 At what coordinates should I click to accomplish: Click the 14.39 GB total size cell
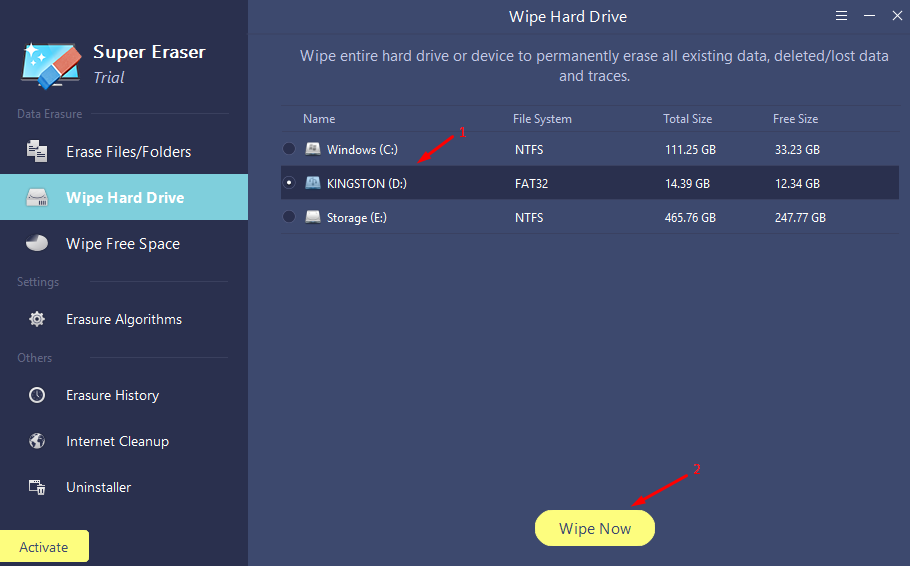pos(687,183)
